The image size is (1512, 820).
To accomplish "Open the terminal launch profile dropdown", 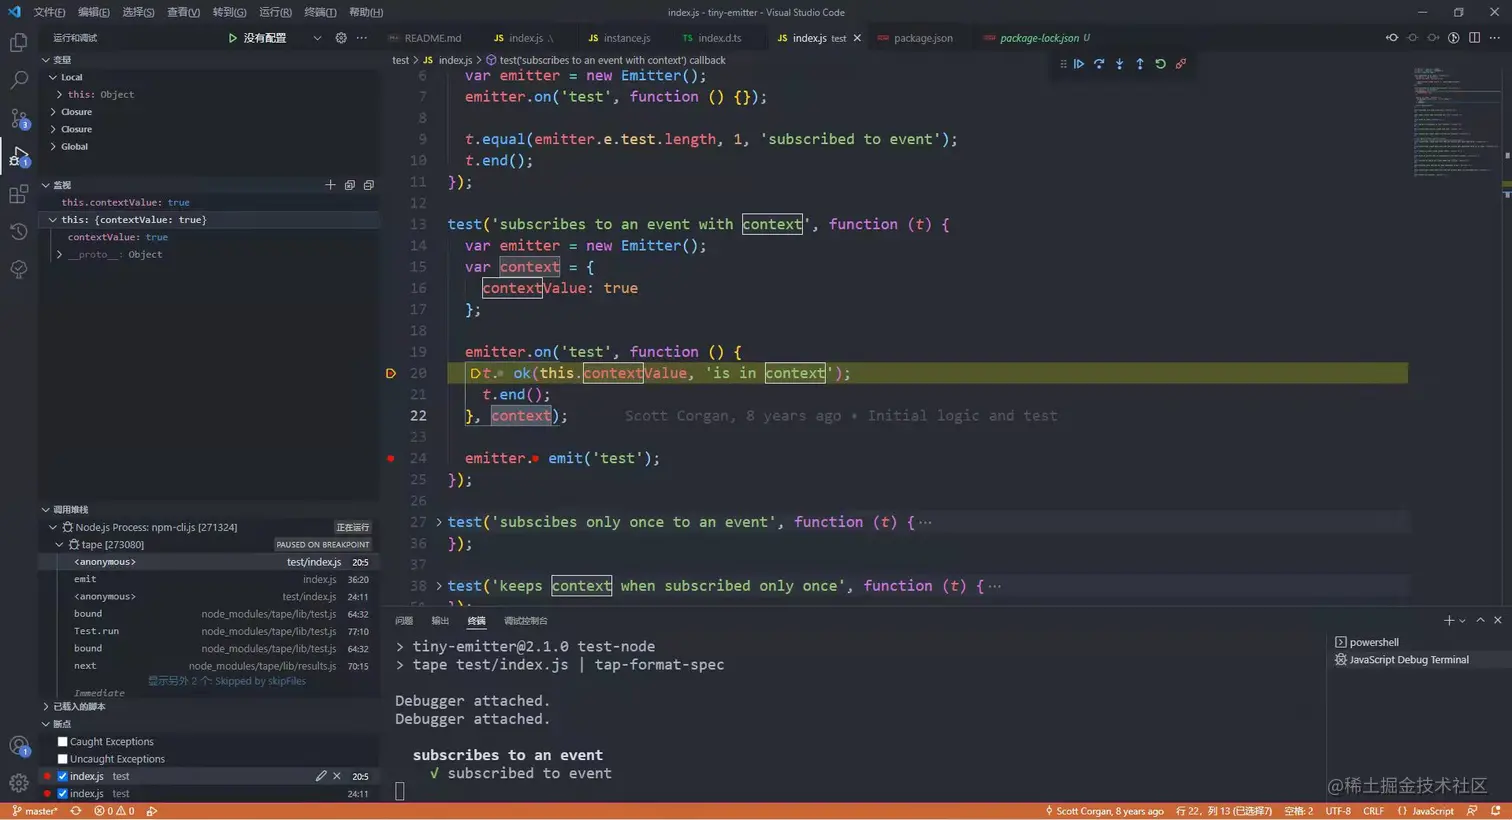I will pyautogui.click(x=1462, y=621).
